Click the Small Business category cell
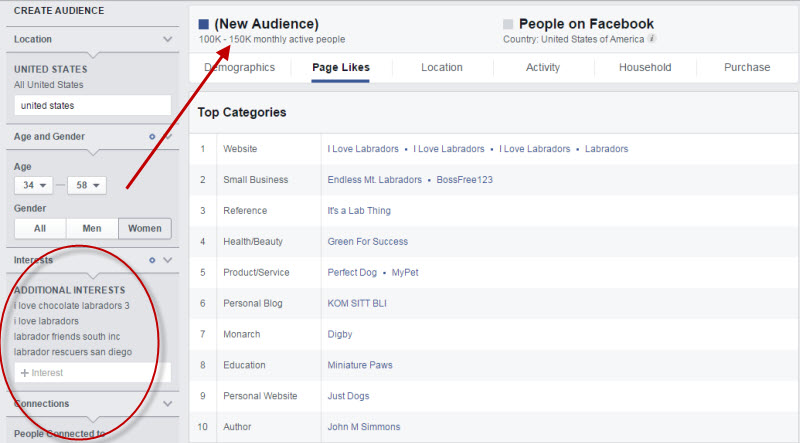This screenshot has height=443, width=800. point(256,180)
